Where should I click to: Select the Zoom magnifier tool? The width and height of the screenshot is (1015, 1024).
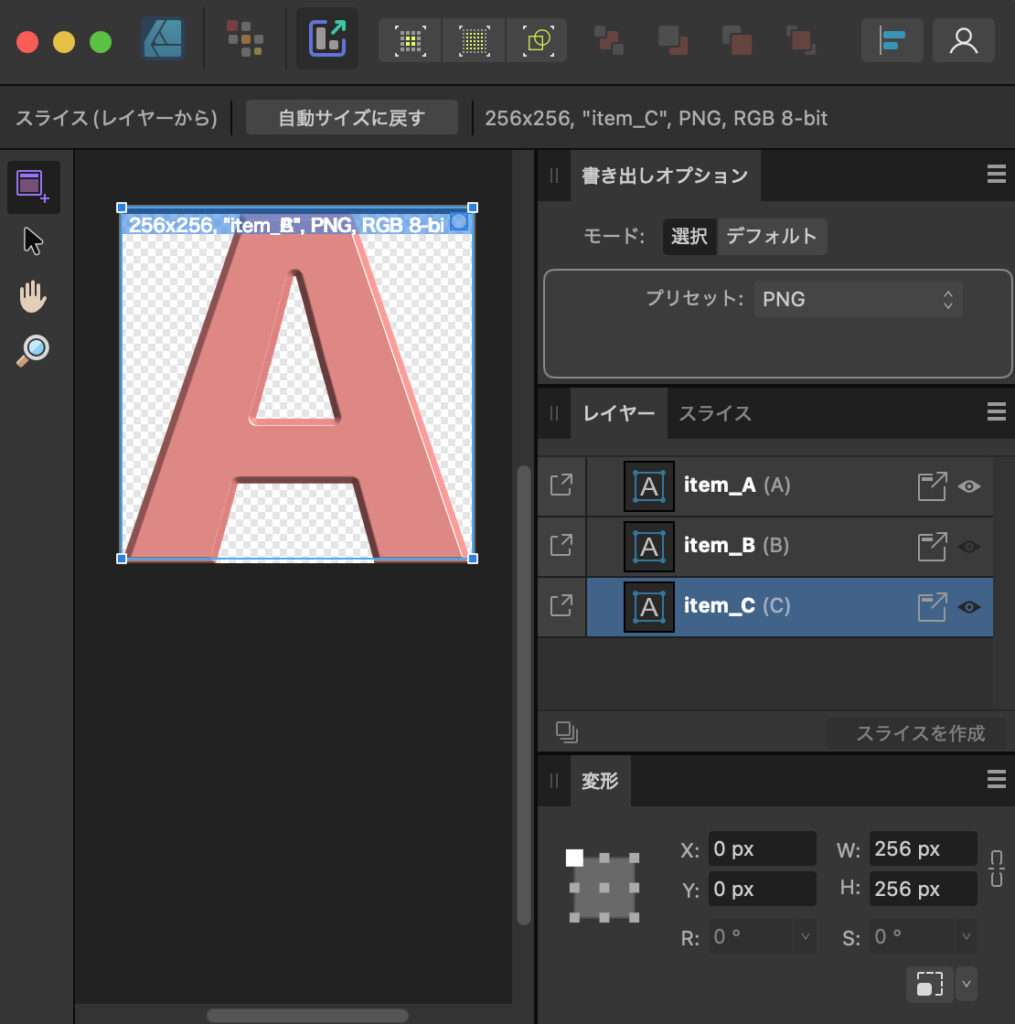(33, 351)
